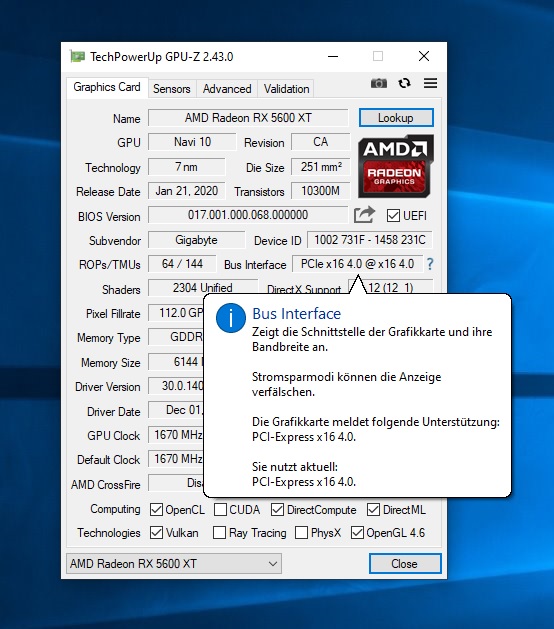Viewport: 554px width, 629px height.
Task: Click the Technology field 7 nm
Action: click(187, 167)
